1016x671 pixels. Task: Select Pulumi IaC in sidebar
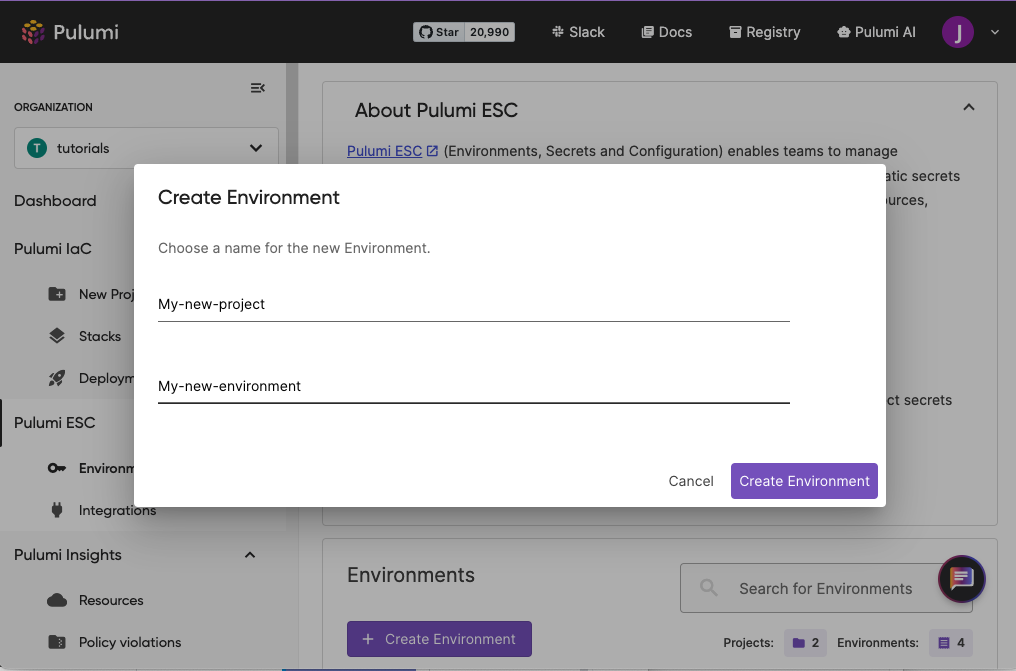(x=52, y=249)
